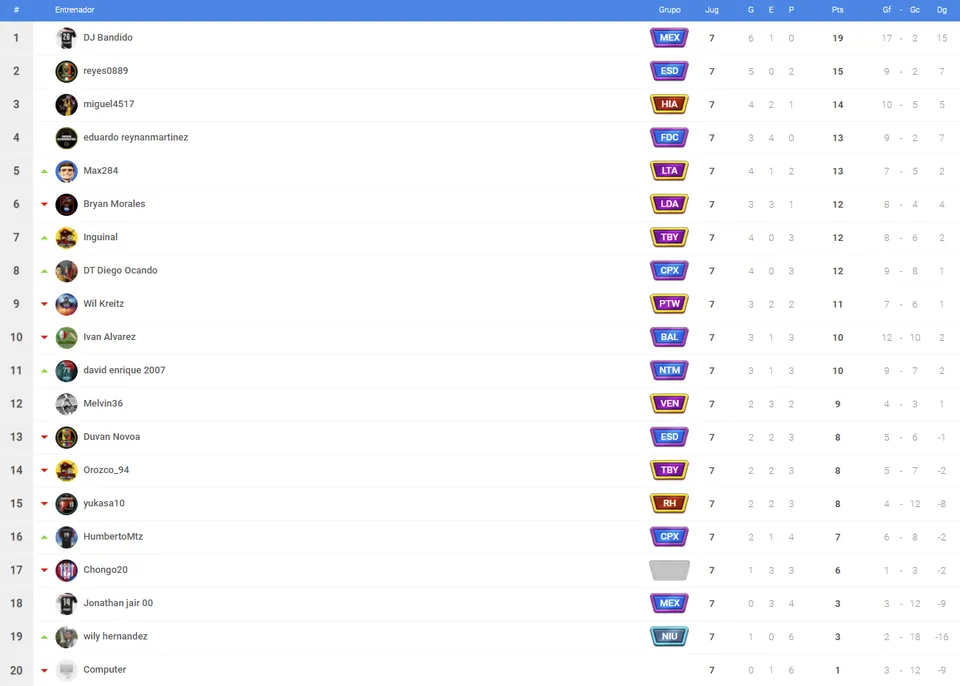The image size is (960, 686).
Task: Click the Jug column header
Action: (x=711, y=10)
